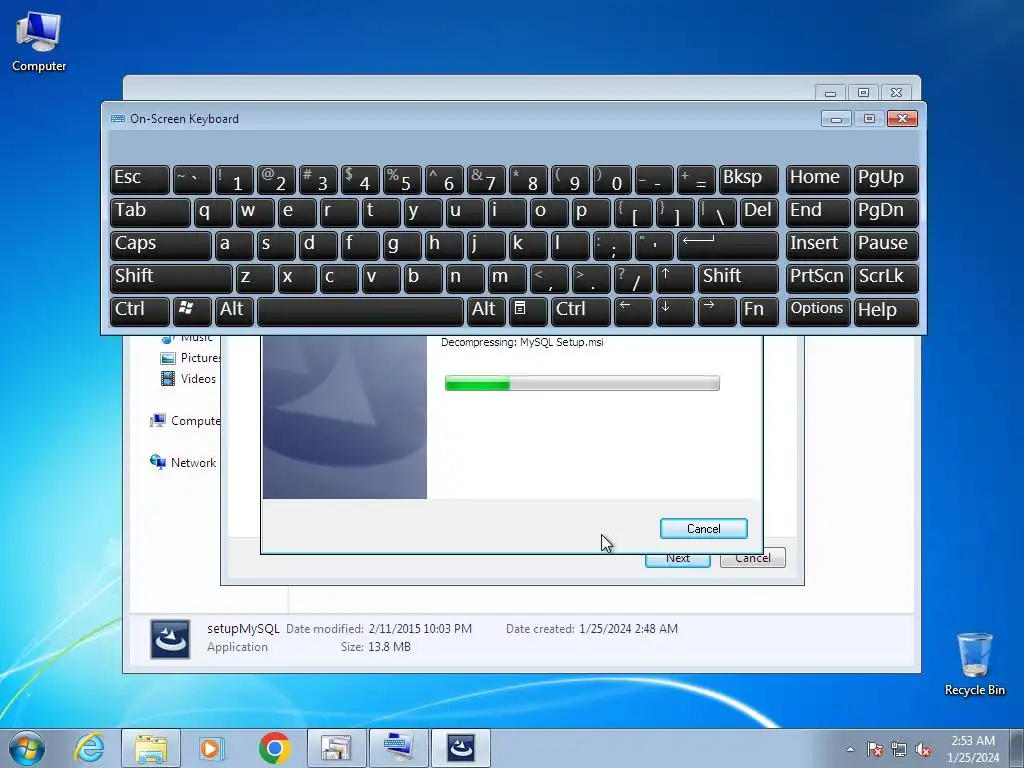The width and height of the screenshot is (1024, 768).
Task: Open Windows Explorer from taskbar
Action: [151, 748]
